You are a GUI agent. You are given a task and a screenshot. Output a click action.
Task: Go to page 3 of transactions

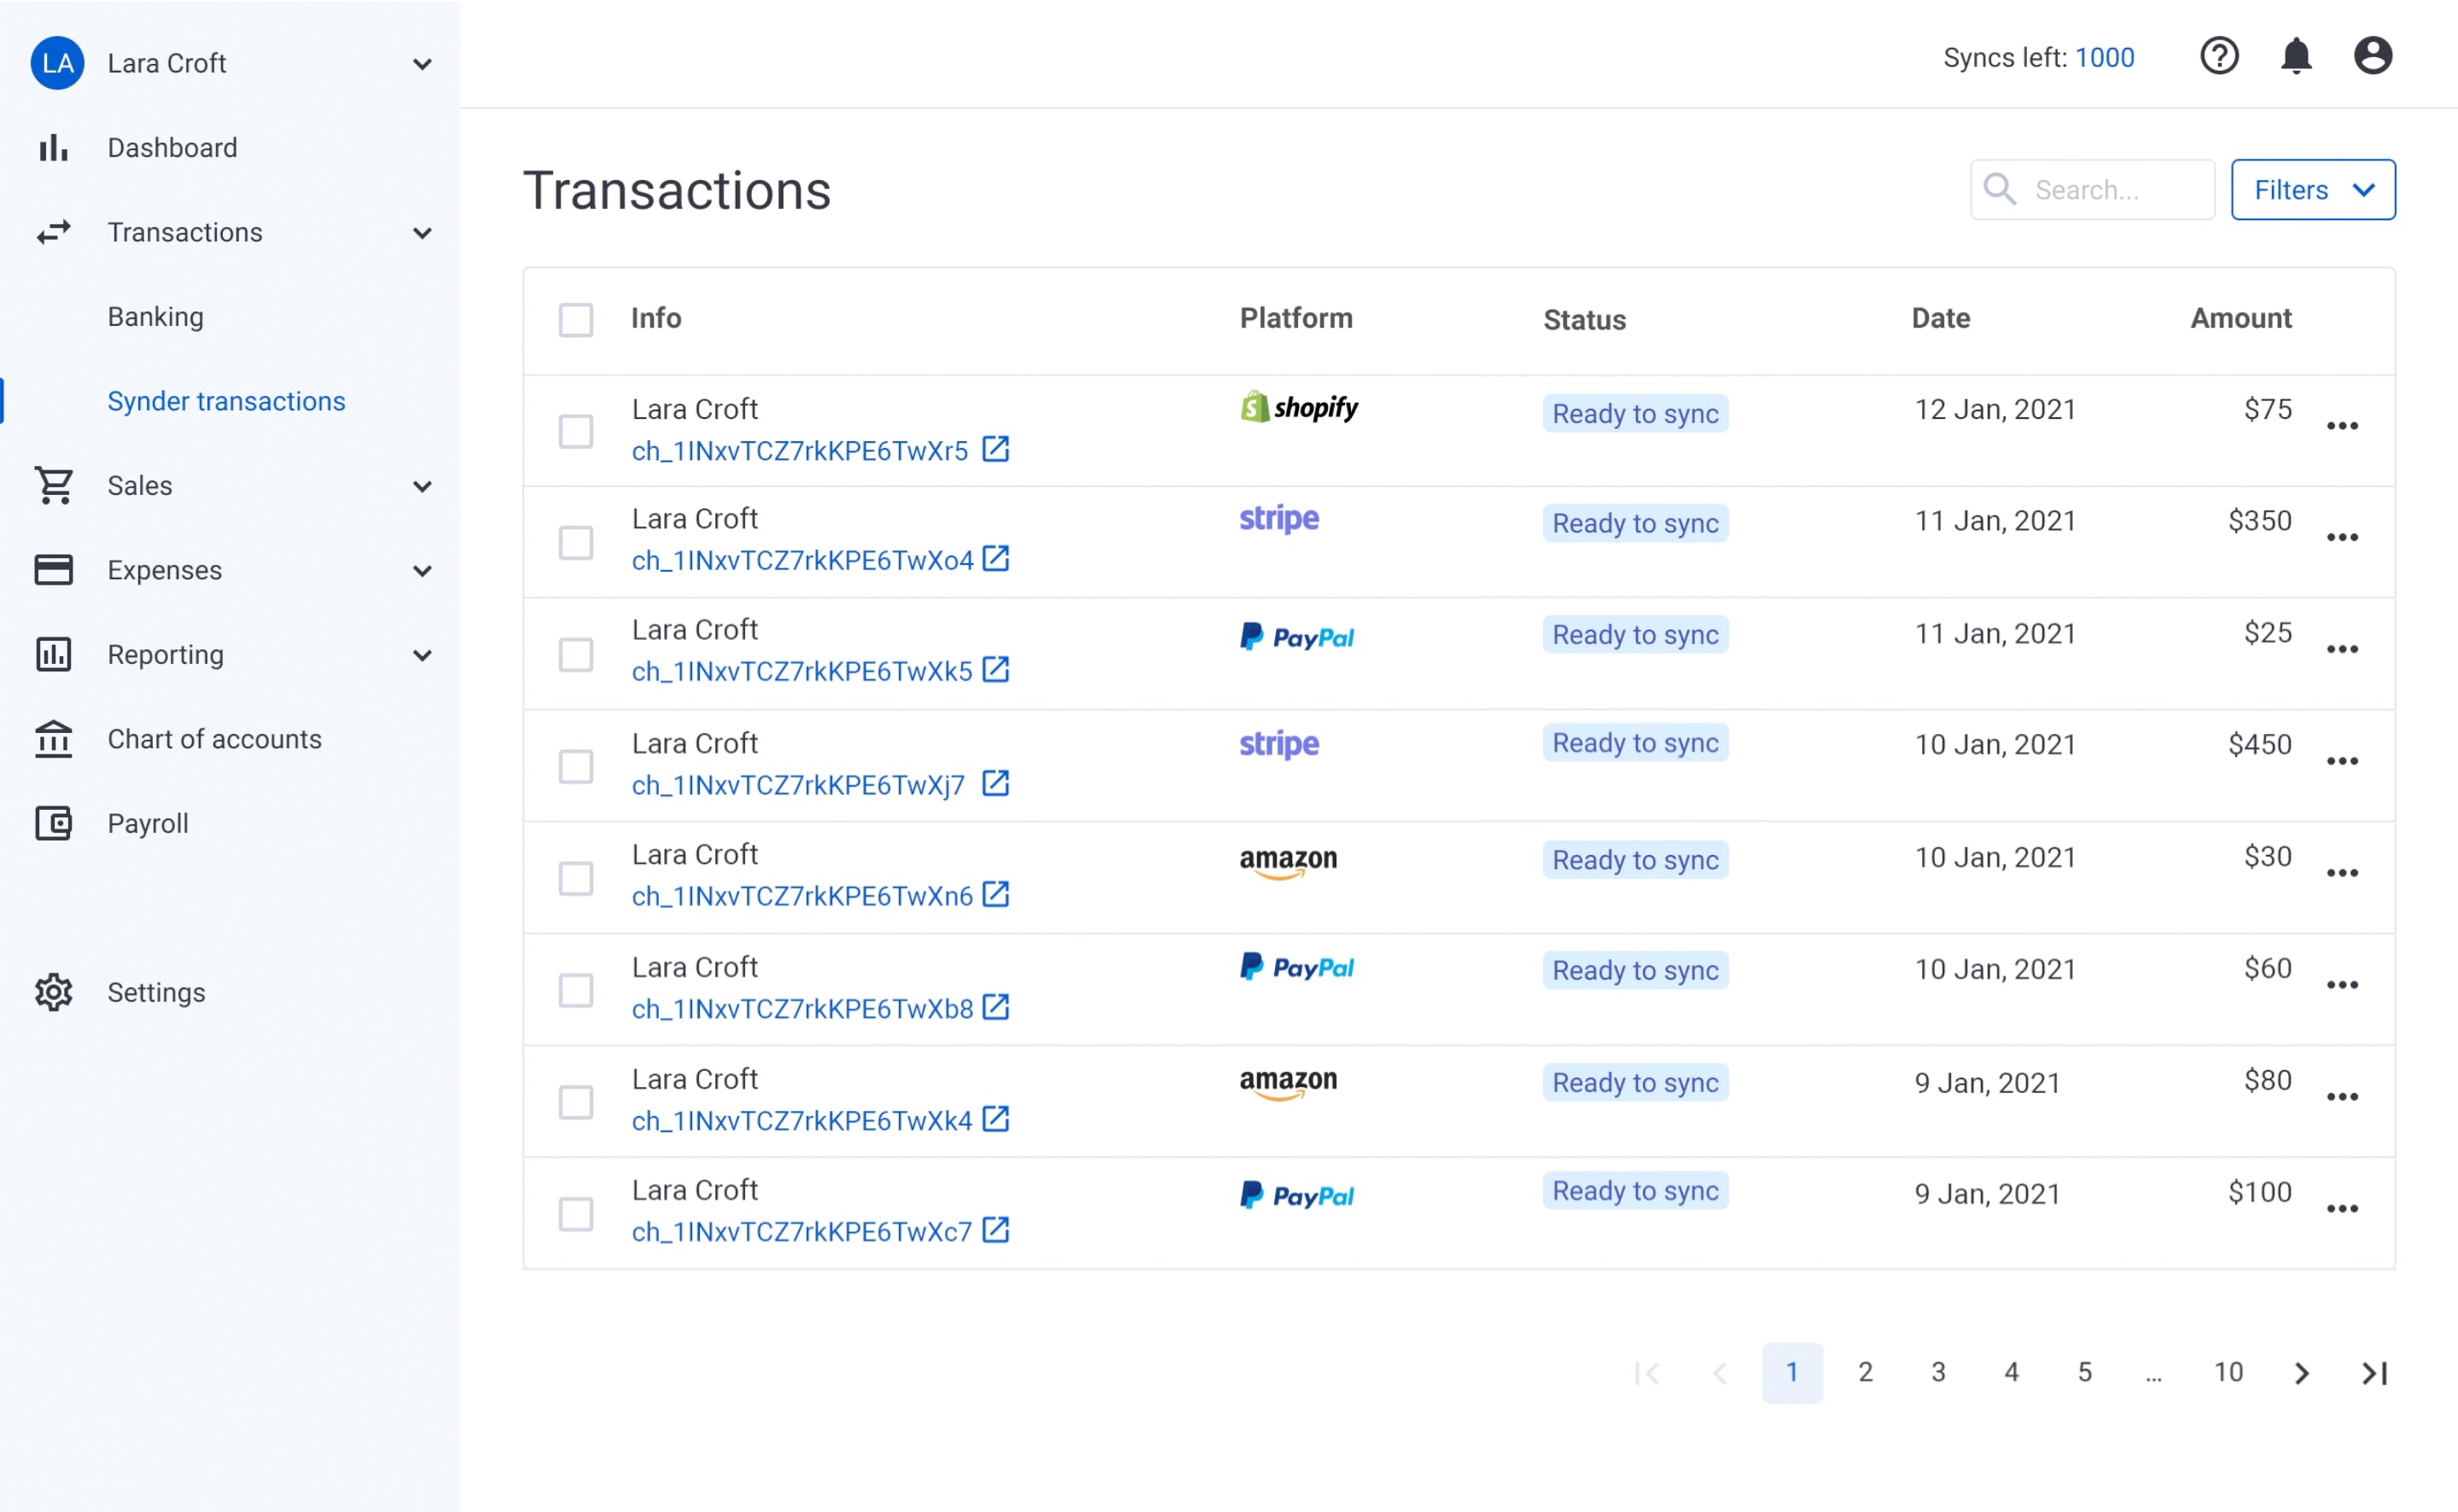tap(1938, 1372)
